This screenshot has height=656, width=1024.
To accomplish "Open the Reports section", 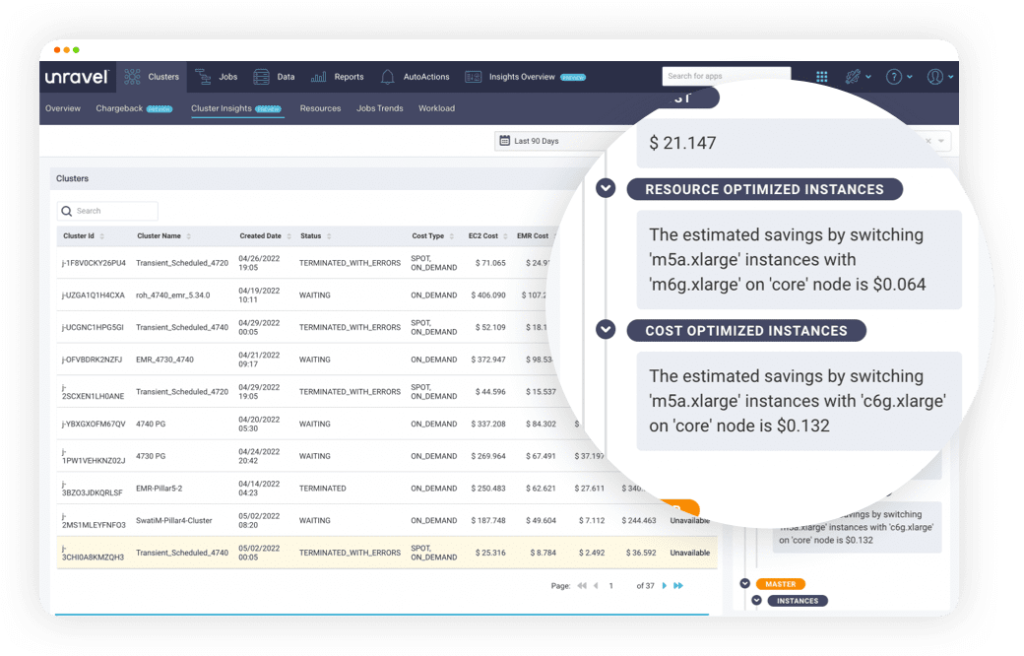I will tap(337, 76).
